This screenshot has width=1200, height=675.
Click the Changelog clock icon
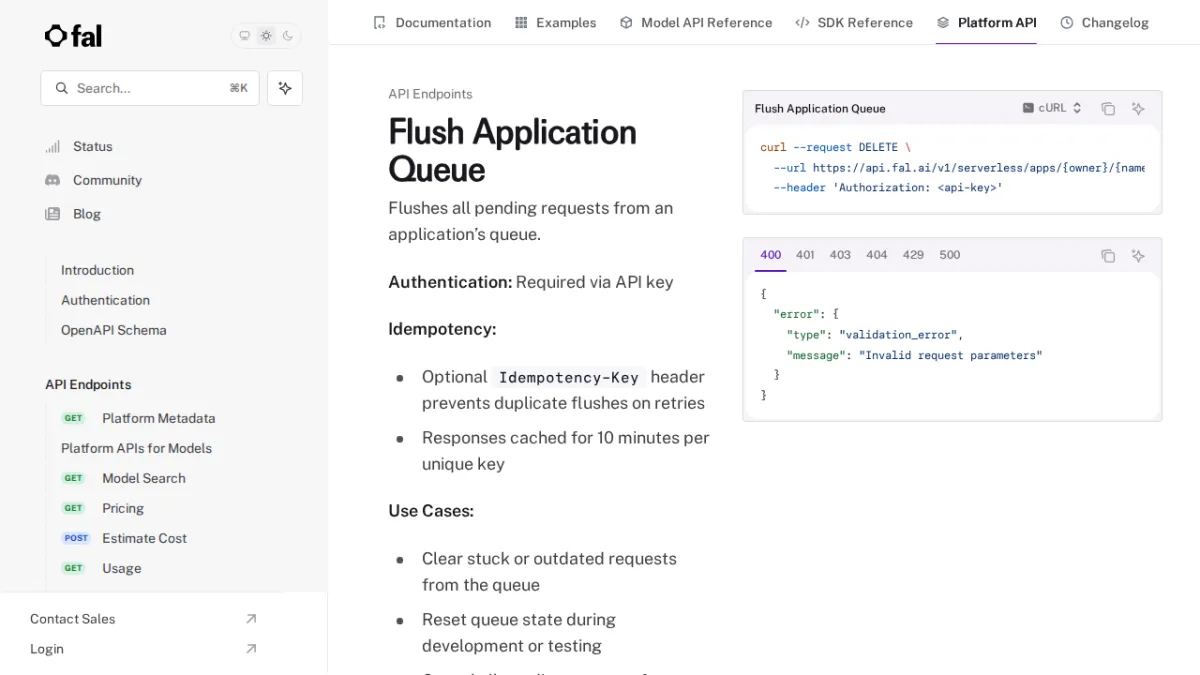point(1067,22)
